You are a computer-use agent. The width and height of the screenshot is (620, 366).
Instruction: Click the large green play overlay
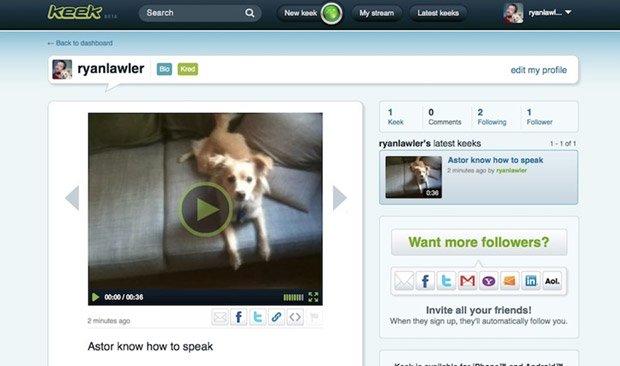(205, 209)
